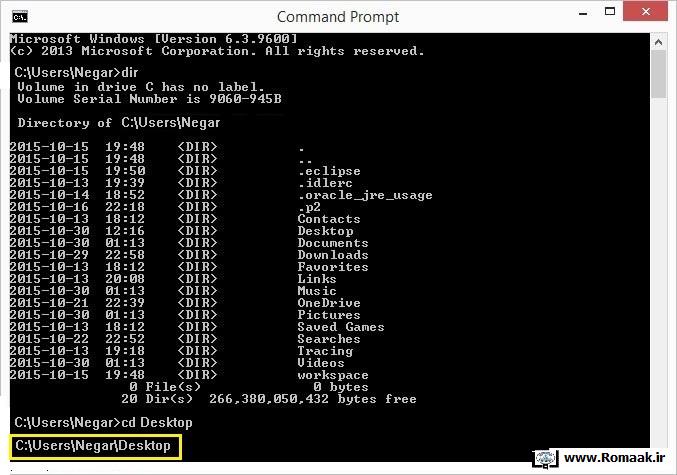Image resolution: width=677 pixels, height=475 pixels.
Task: Click the 'C:\Users\Negar\Desktop' prompt line
Action: coord(93,446)
